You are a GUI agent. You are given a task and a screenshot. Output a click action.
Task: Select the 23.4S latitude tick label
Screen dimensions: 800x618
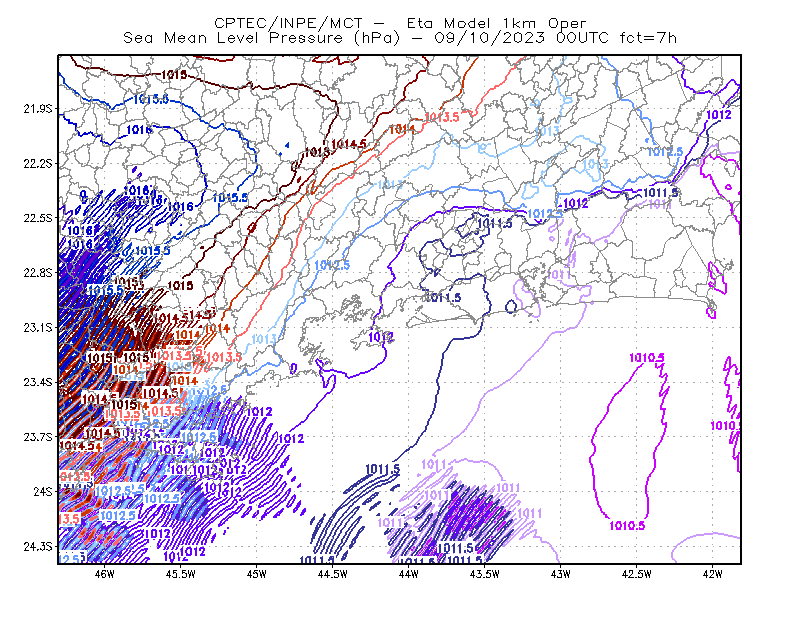38,382
